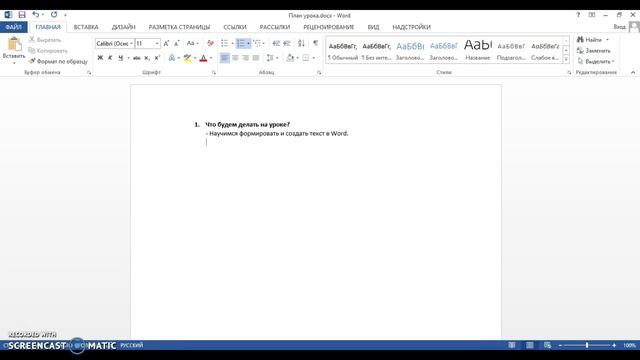Viewport: 640px width, 360px height.
Task: Click the Find (Найти) button
Action: (589, 40)
